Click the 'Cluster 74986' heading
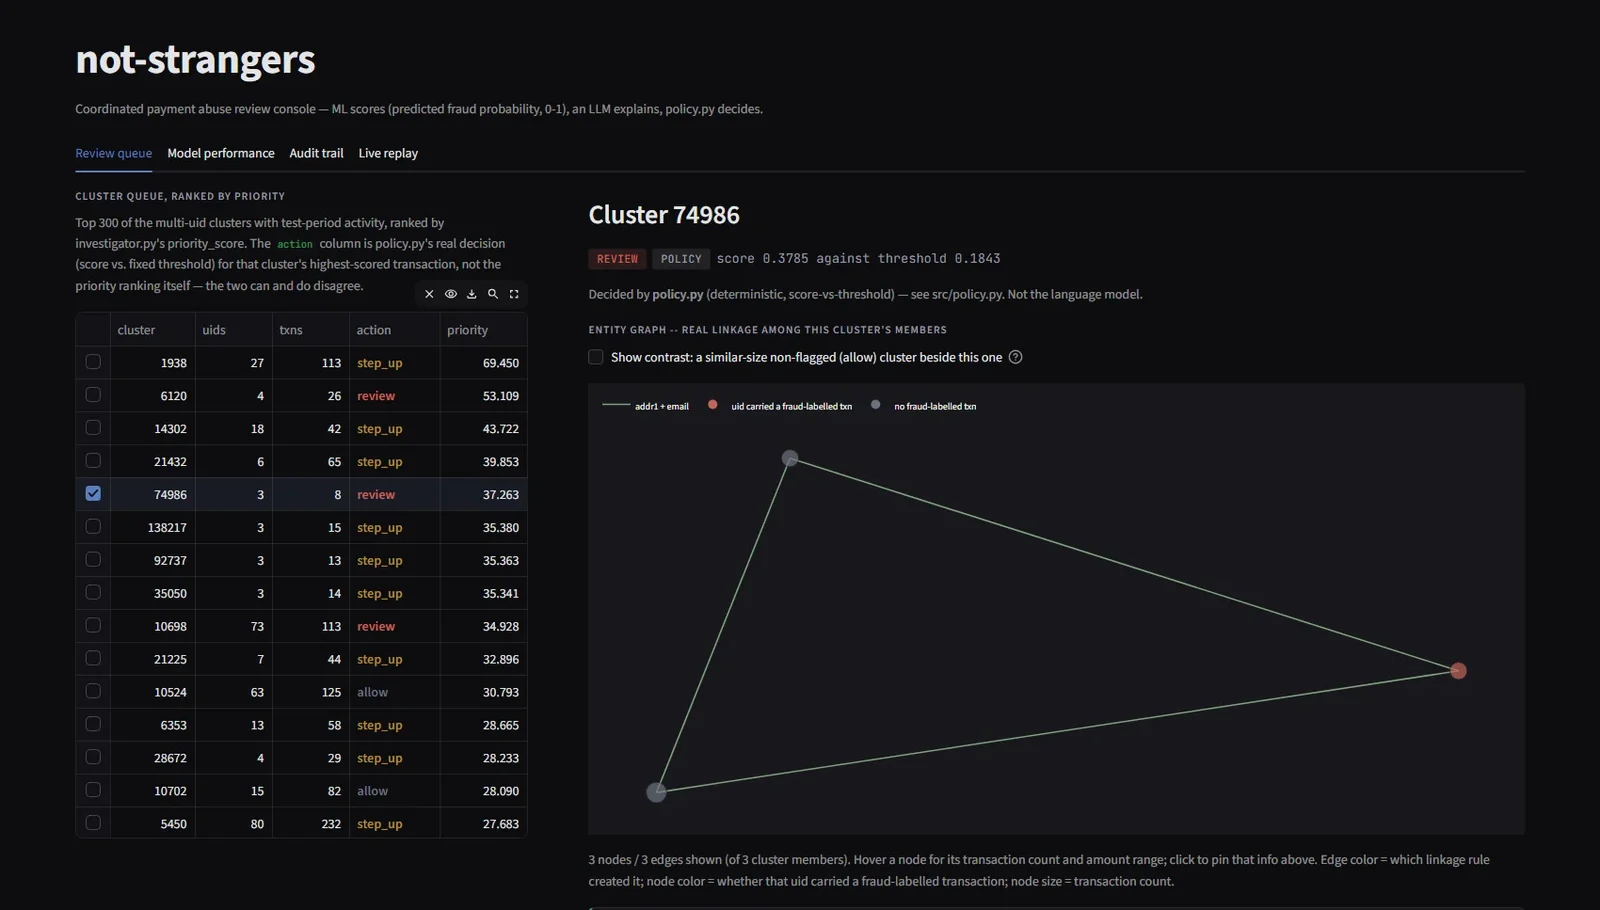The width and height of the screenshot is (1600, 910). point(664,215)
